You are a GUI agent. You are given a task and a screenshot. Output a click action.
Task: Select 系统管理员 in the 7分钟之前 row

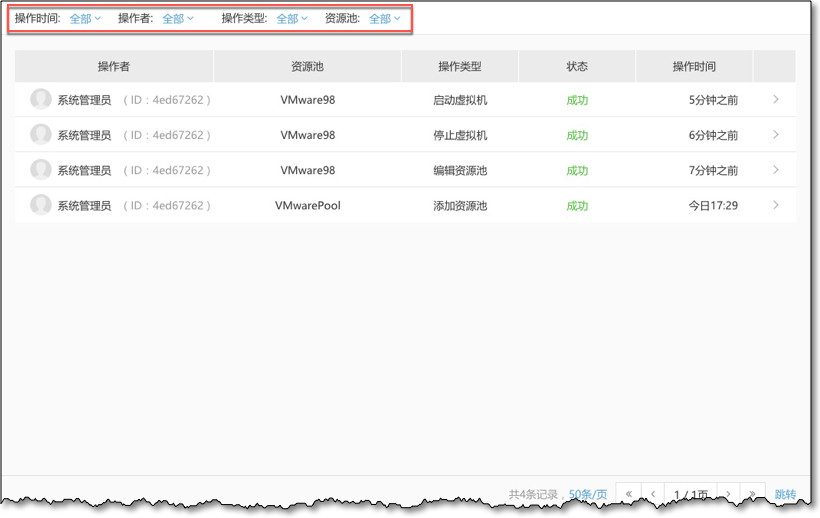coord(84,170)
